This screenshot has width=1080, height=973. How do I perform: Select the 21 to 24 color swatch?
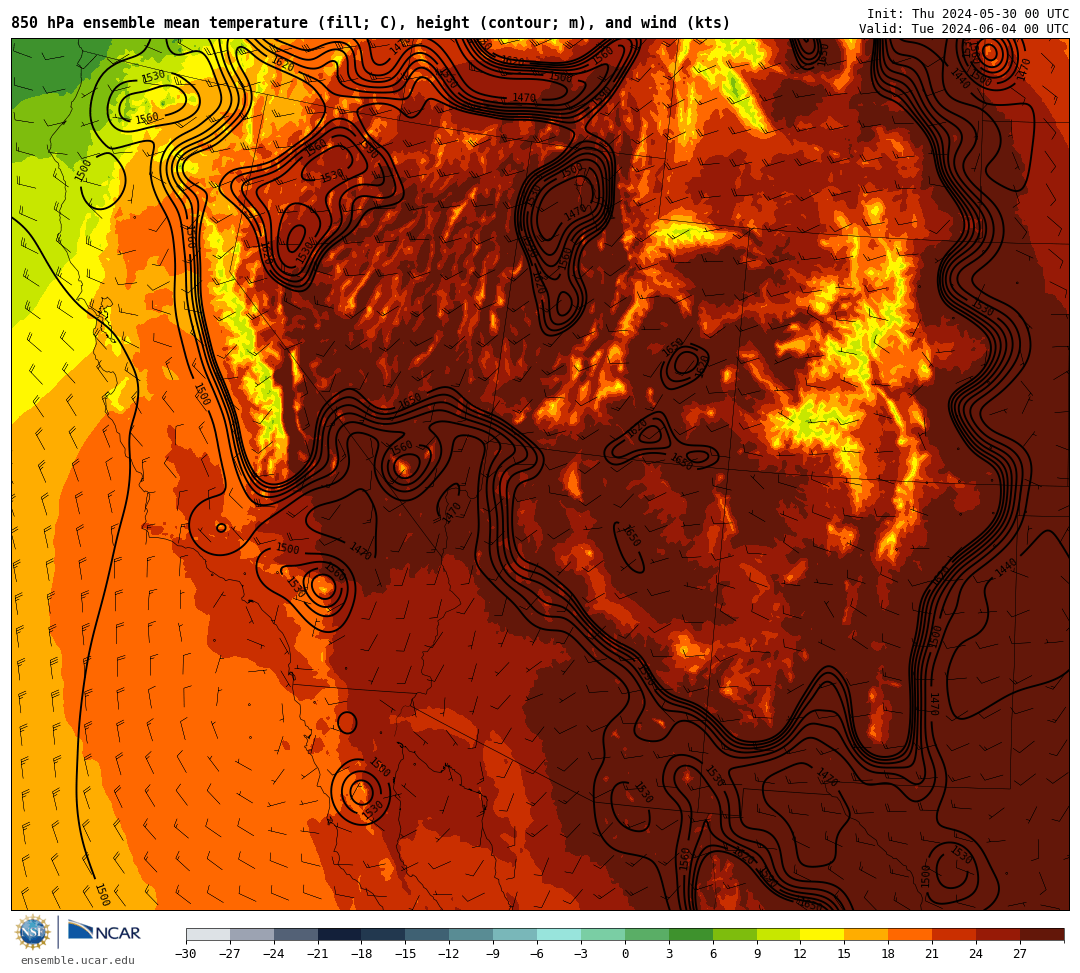tap(955, 934)
